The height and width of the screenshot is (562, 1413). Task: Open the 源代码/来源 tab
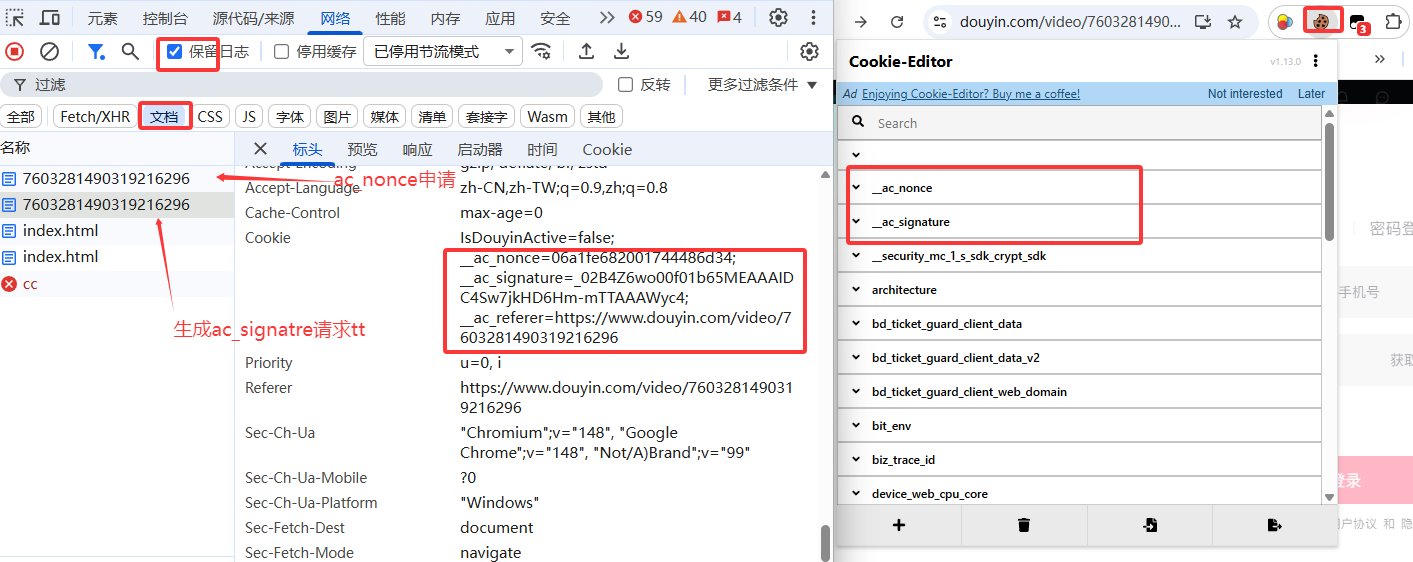point(253,18)
